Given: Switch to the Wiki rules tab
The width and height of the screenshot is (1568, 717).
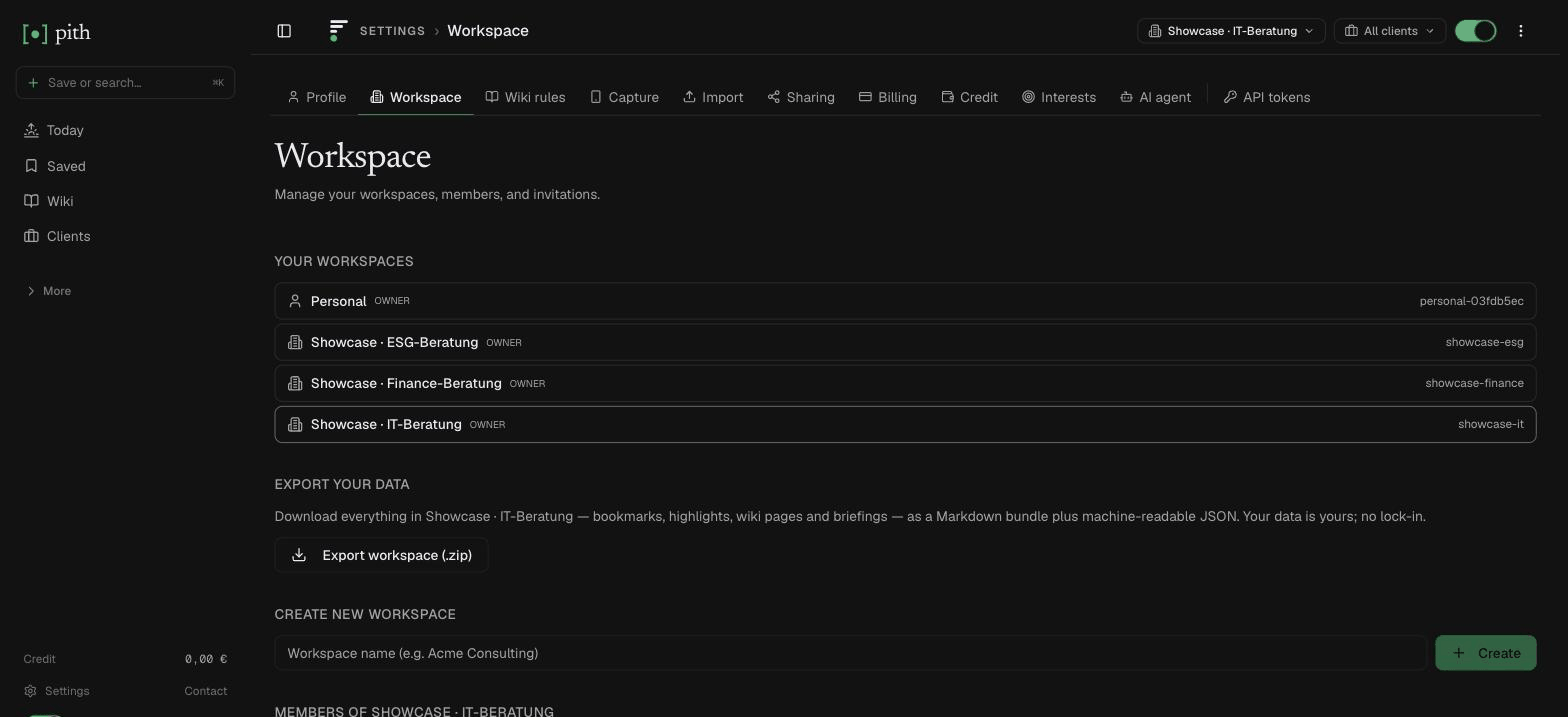Looking at the screenshot, I should click(x=525, y=97).
